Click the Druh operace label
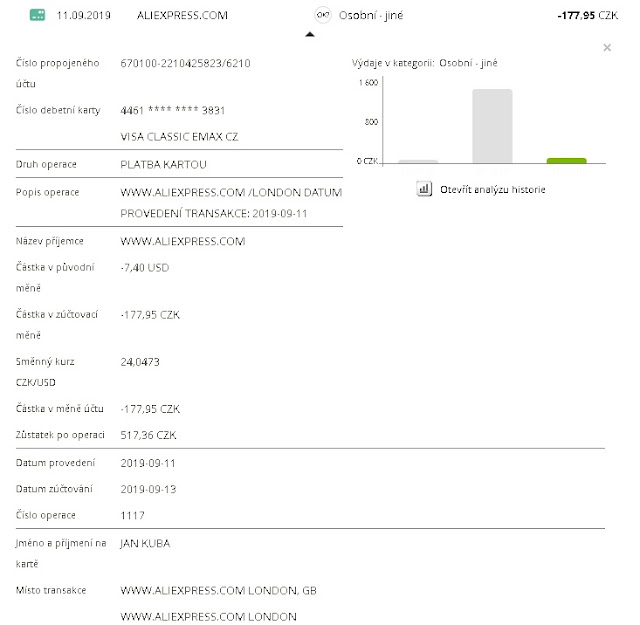This screenshot has height=625, width=640. point(46,164)
